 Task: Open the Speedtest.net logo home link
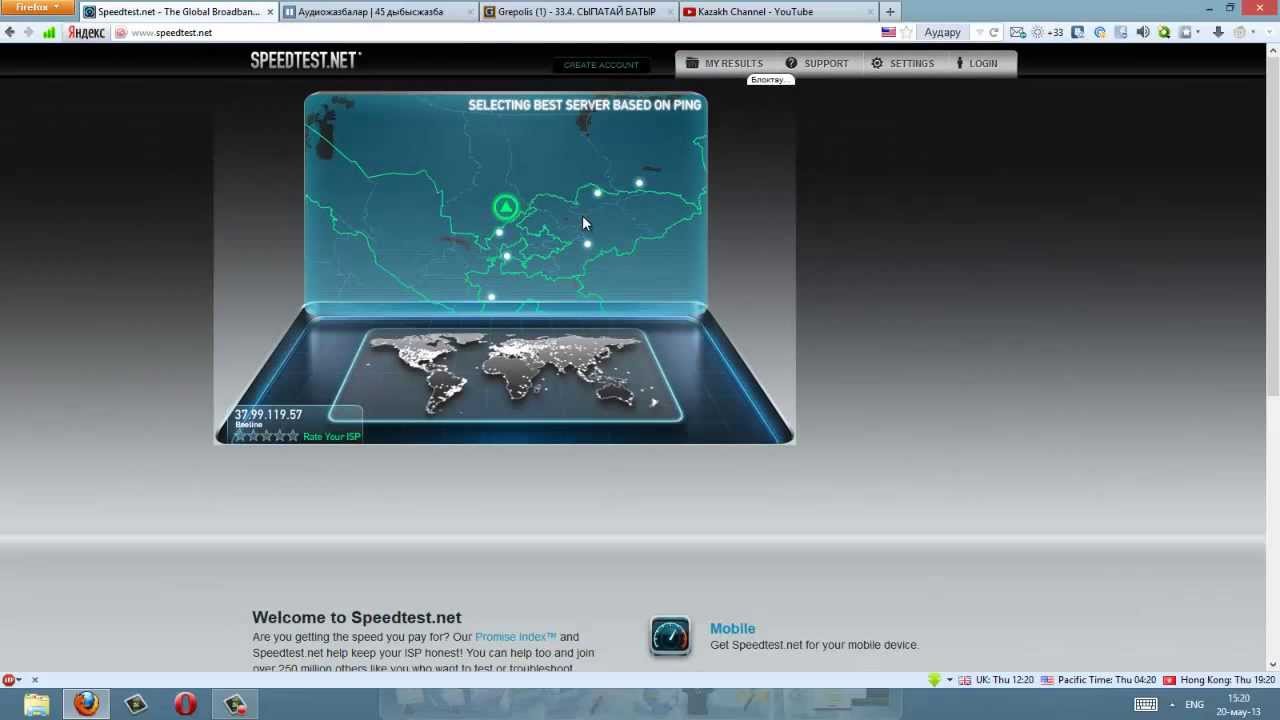pyautogui.click(x=305, y=60)
